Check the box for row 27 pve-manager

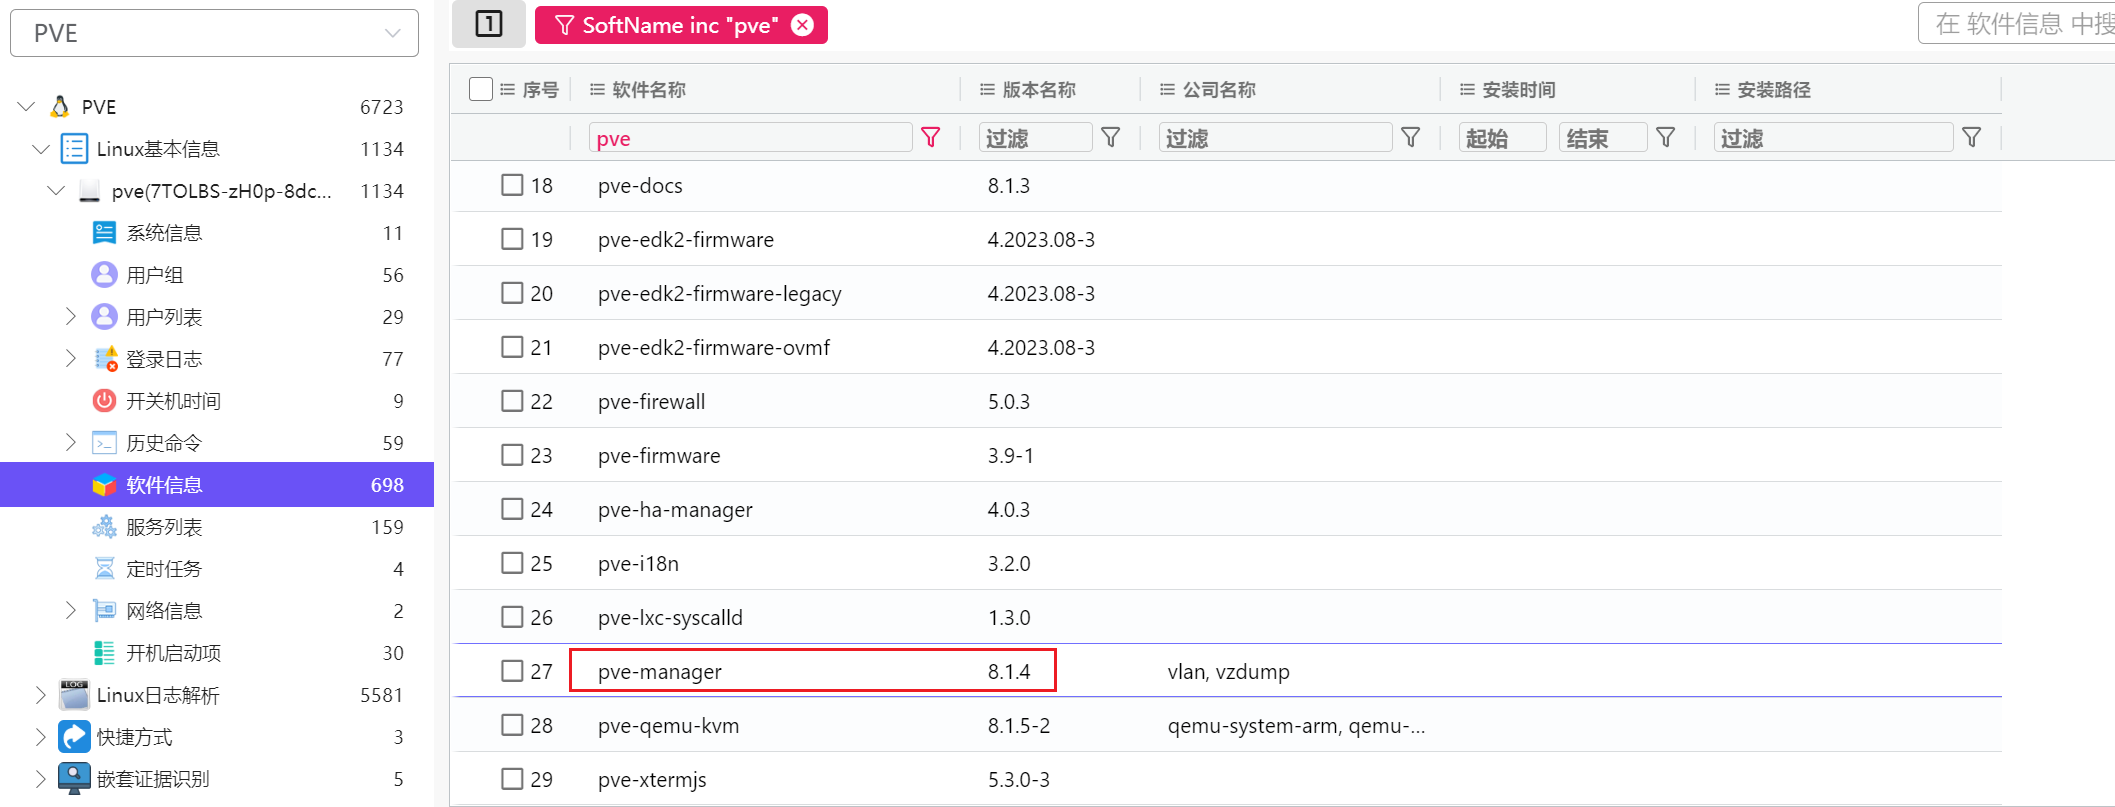[512, 671]
